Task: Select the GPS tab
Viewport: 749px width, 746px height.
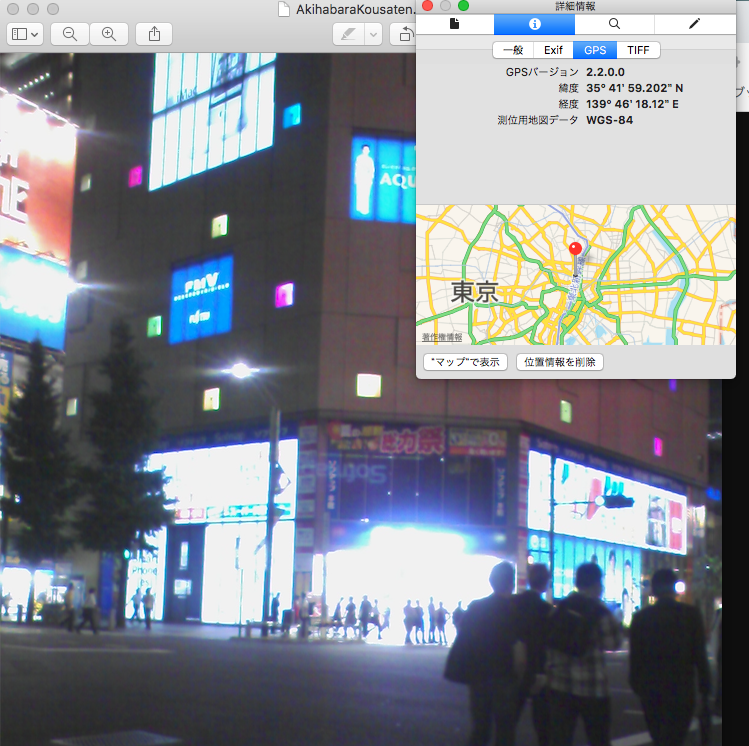Action: pyautogui.click(x=595, y=50)
